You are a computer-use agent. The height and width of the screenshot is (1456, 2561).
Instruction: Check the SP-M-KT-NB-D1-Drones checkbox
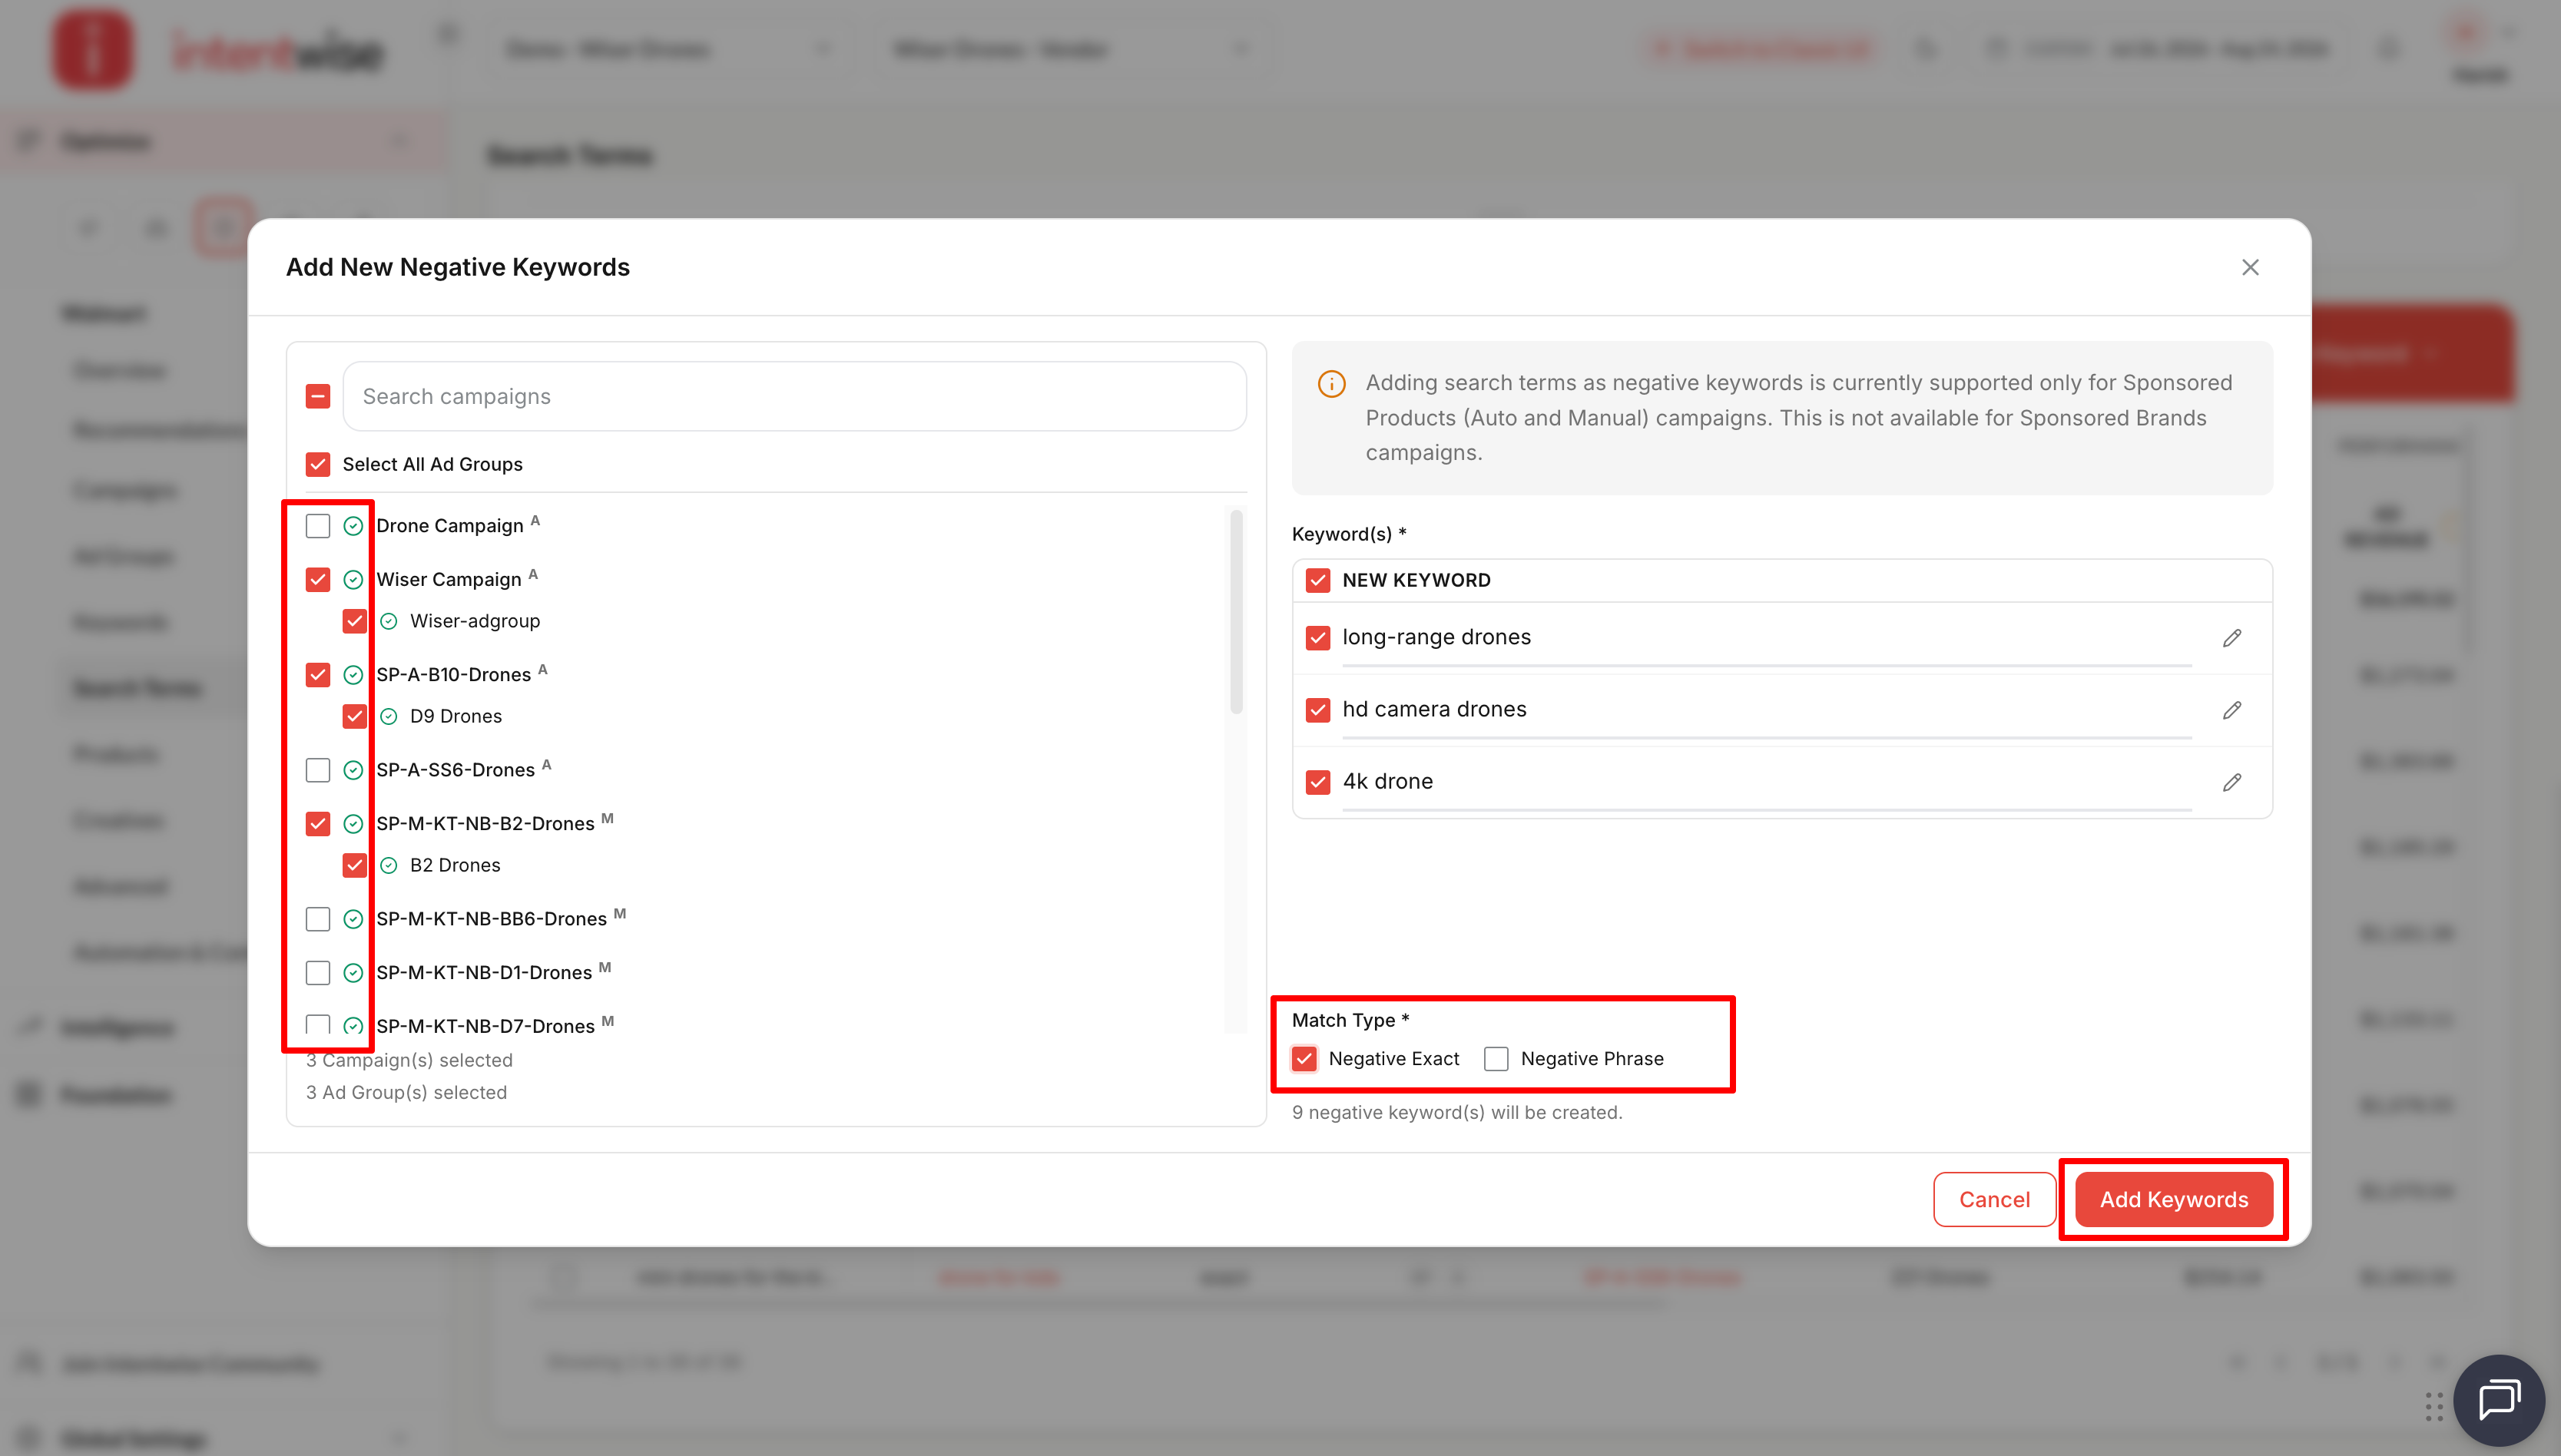point(318,973)
